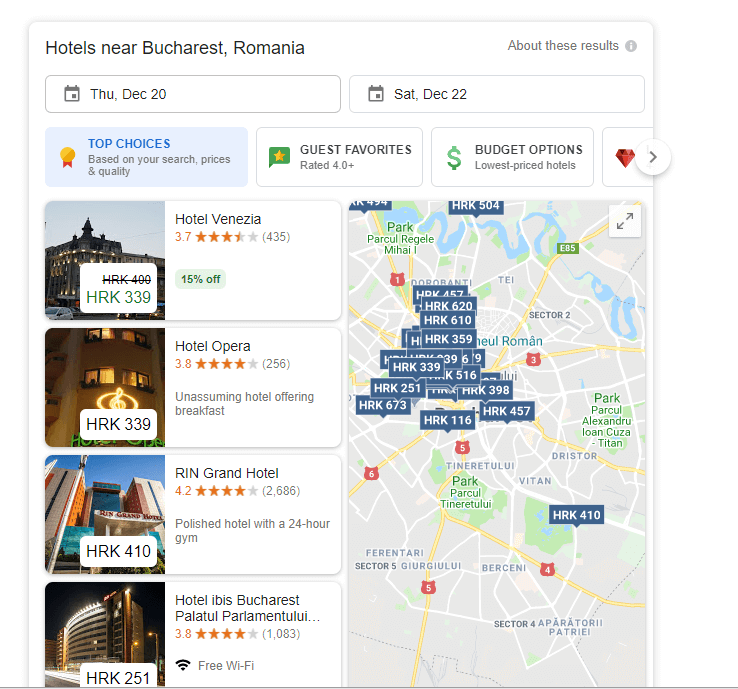Open Hotel ibis Bucharest Palatul Parlamentului listing
The width and height of the screenshot is (738, 689).
(x=193, y=634)
